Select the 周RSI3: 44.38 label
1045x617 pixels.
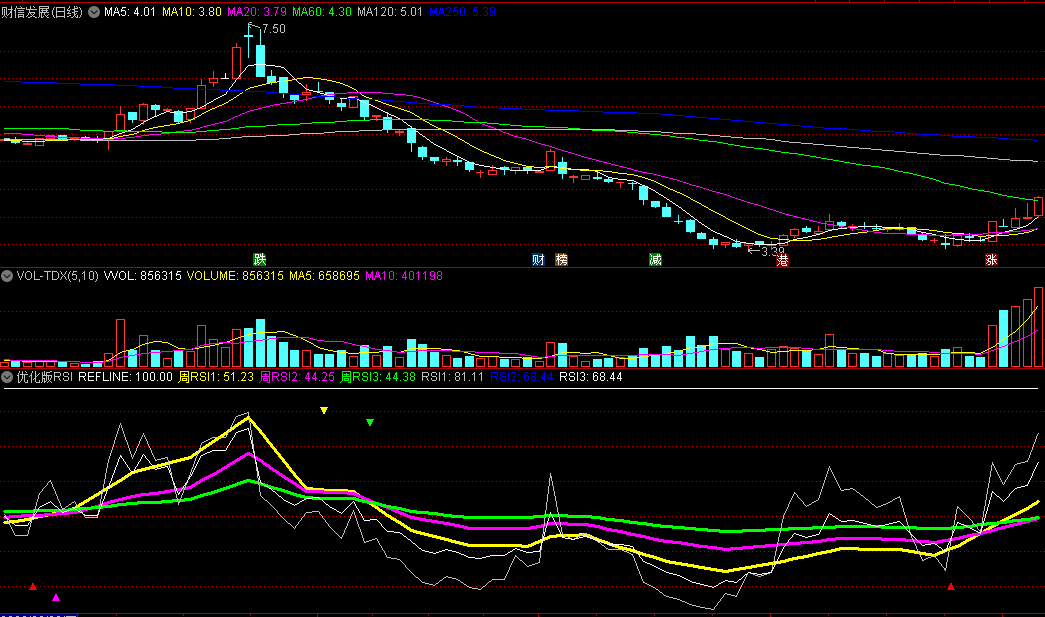tap(378, 377)
